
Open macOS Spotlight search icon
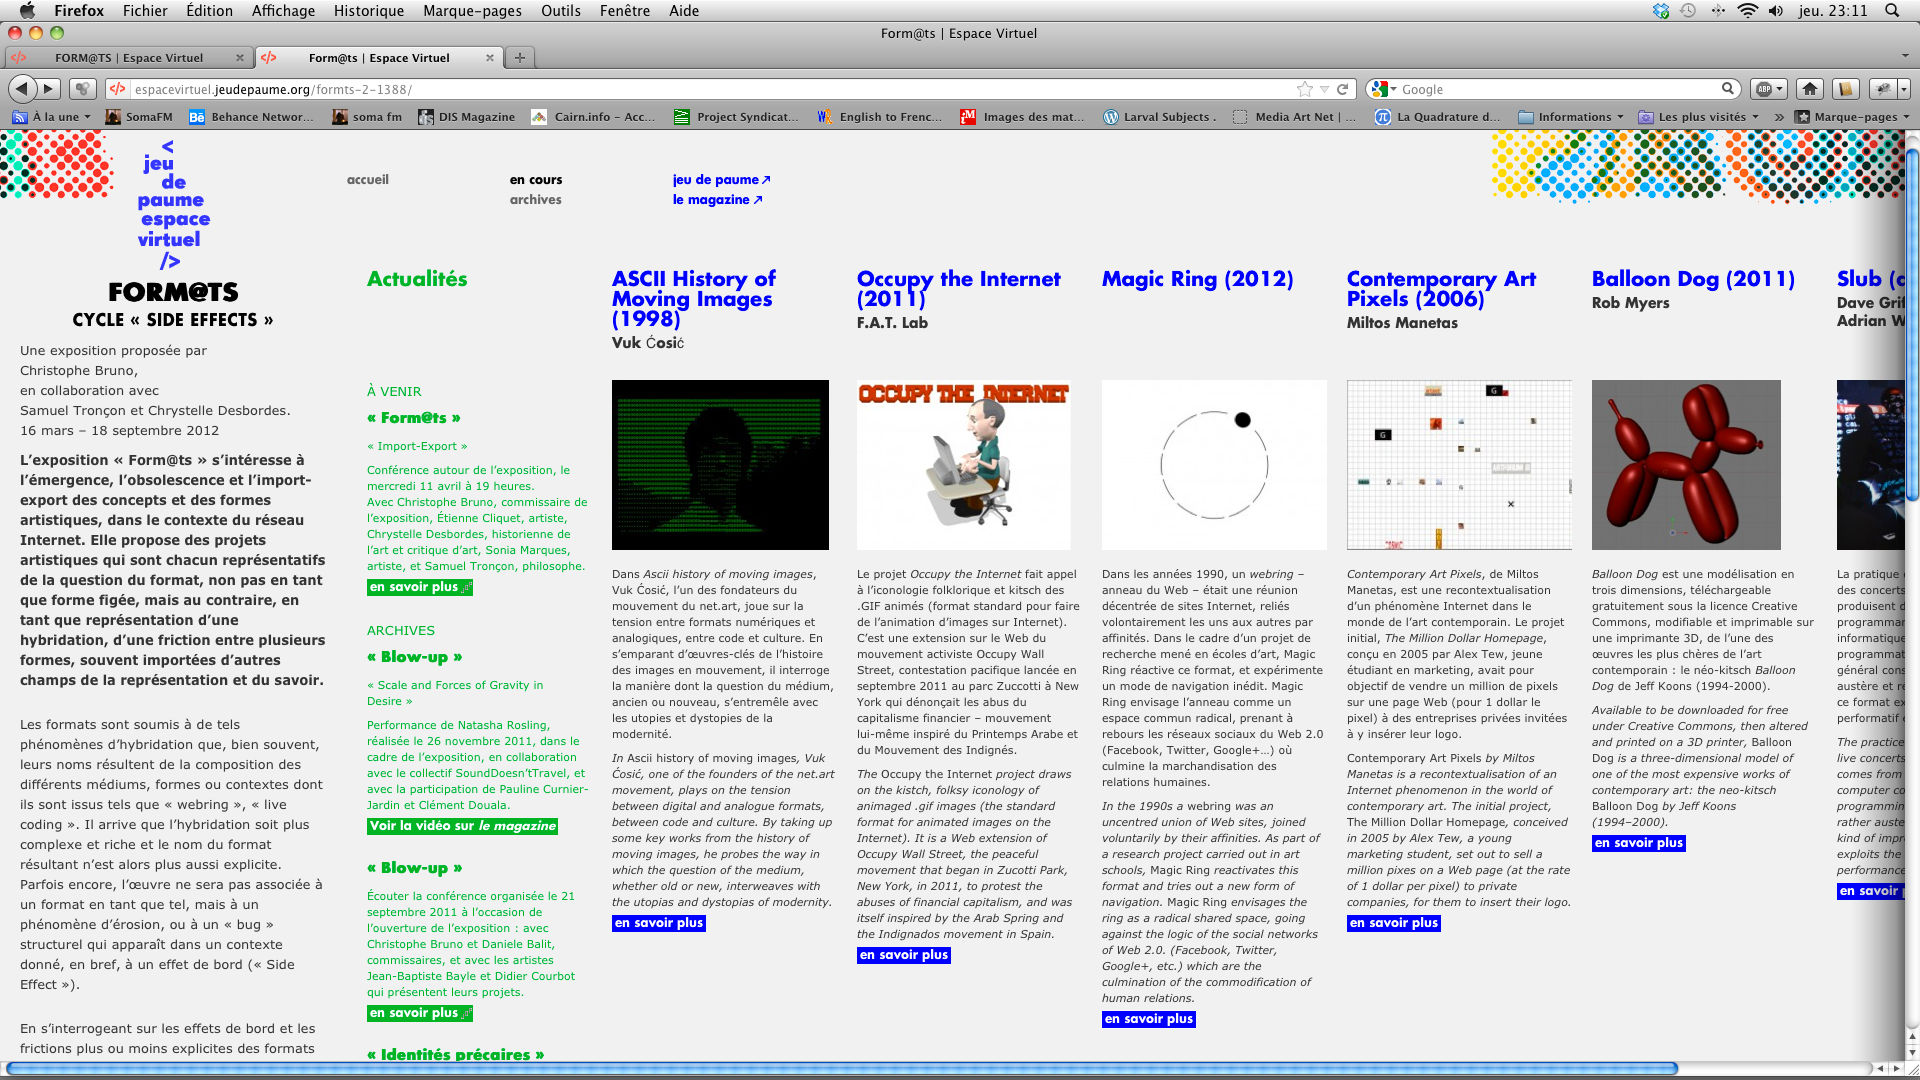coord(1892,11)
